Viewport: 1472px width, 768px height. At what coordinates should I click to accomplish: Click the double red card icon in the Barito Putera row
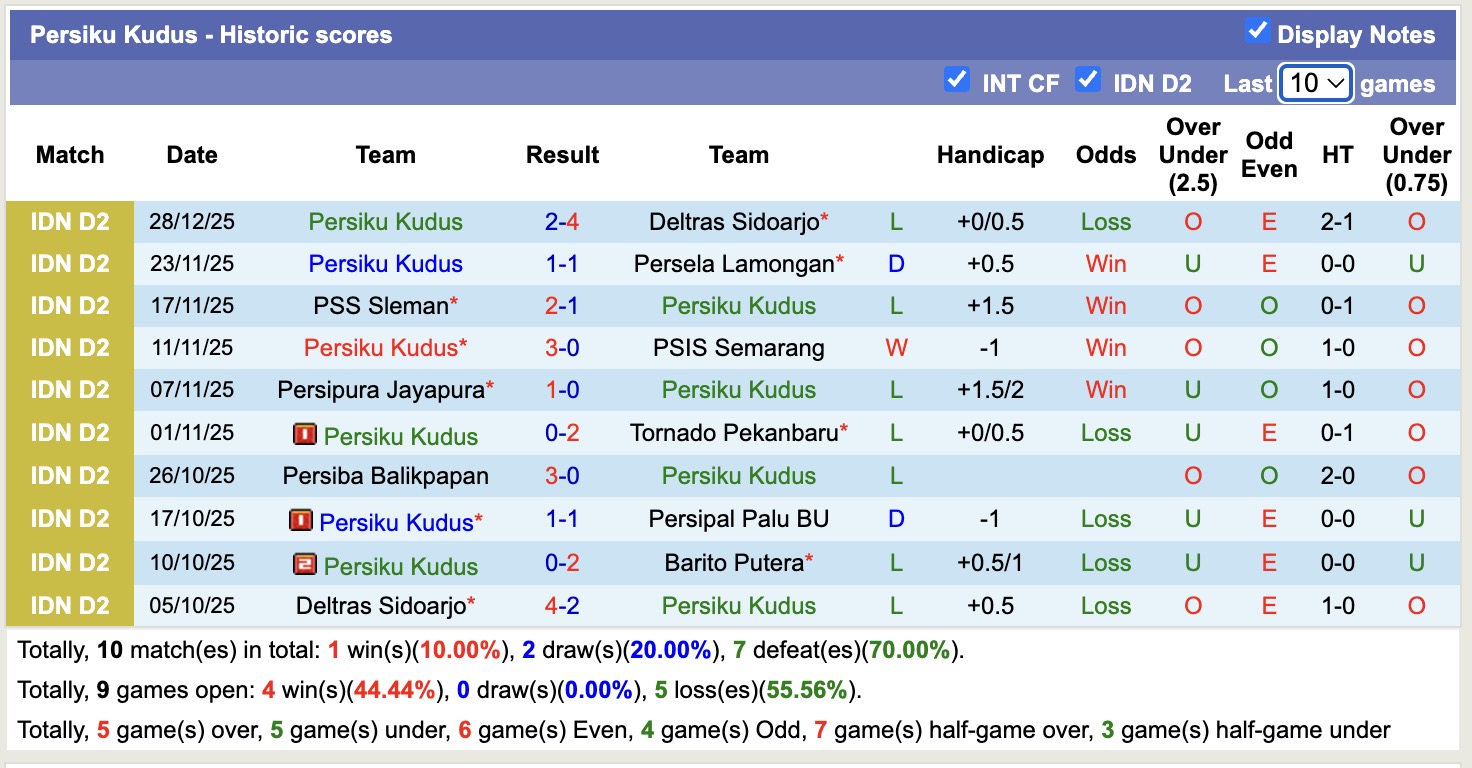click(x=306, y=563)
